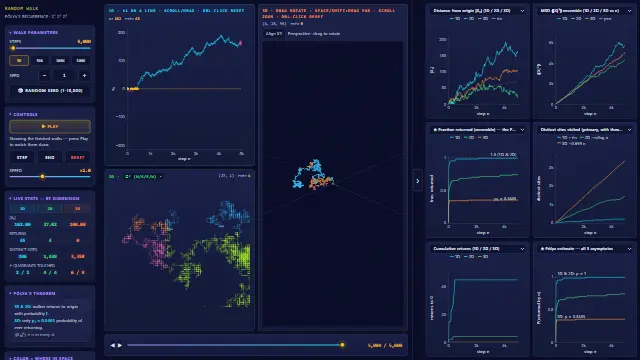Step the timeline forward with right arrow
This screenshot has height=360, width=640.
[x=120, y=345]
